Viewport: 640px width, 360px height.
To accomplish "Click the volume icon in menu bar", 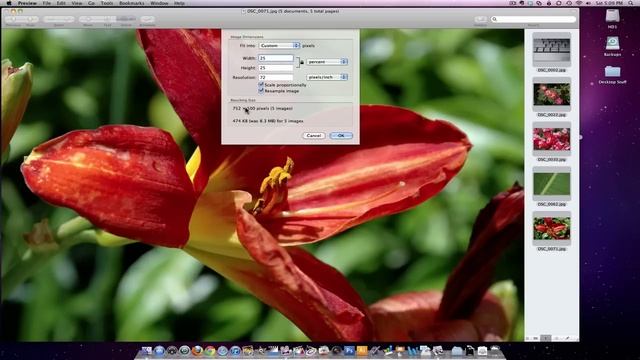I will pos(588,3).
